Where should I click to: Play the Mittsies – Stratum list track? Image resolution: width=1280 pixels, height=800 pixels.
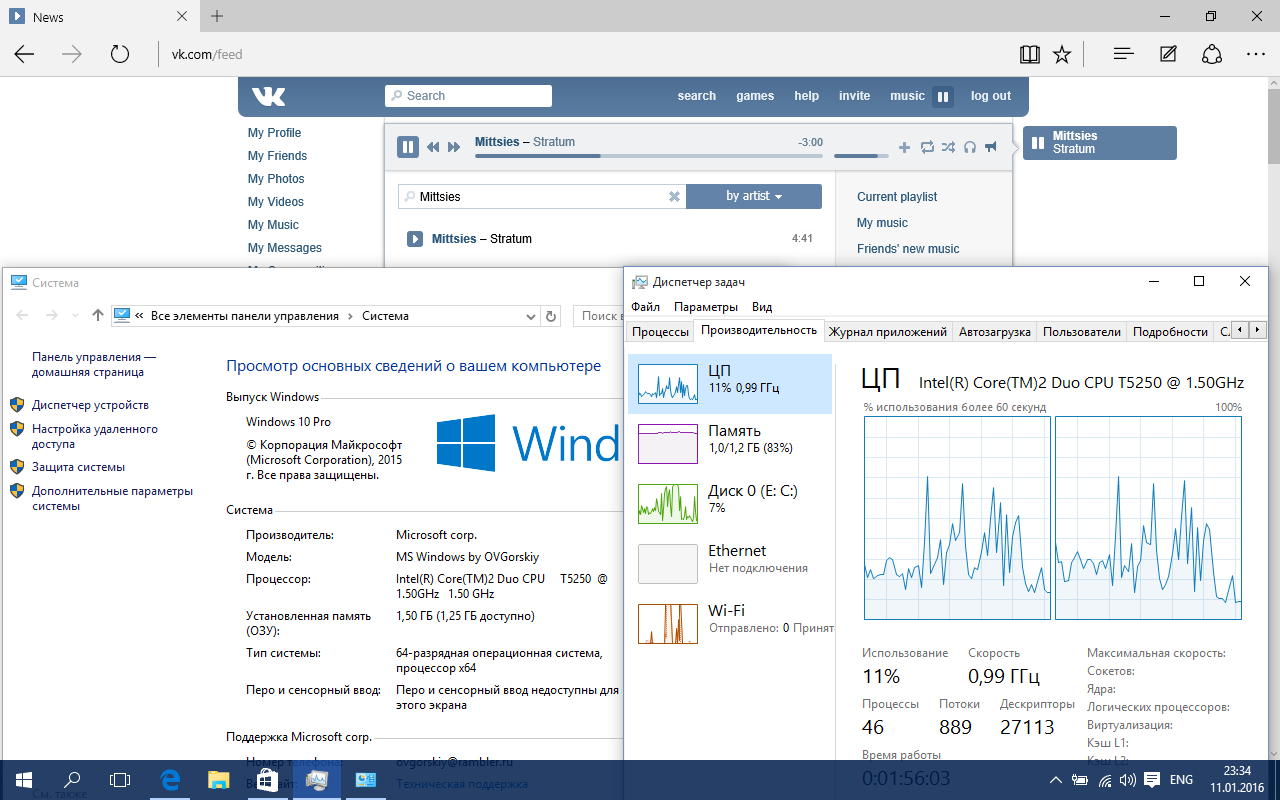point(415,239)
